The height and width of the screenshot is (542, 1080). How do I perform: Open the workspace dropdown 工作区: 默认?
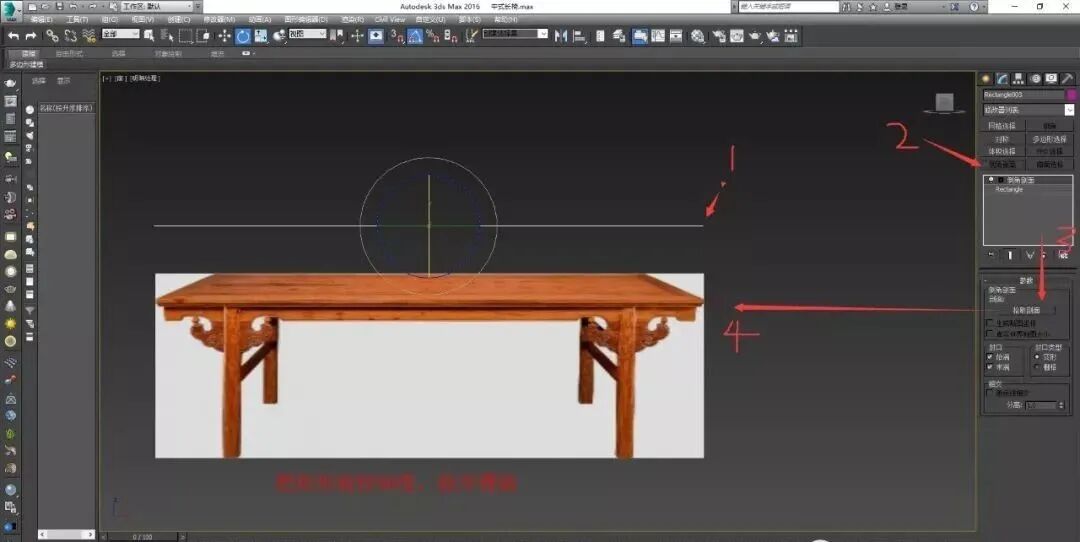[158, 6]
